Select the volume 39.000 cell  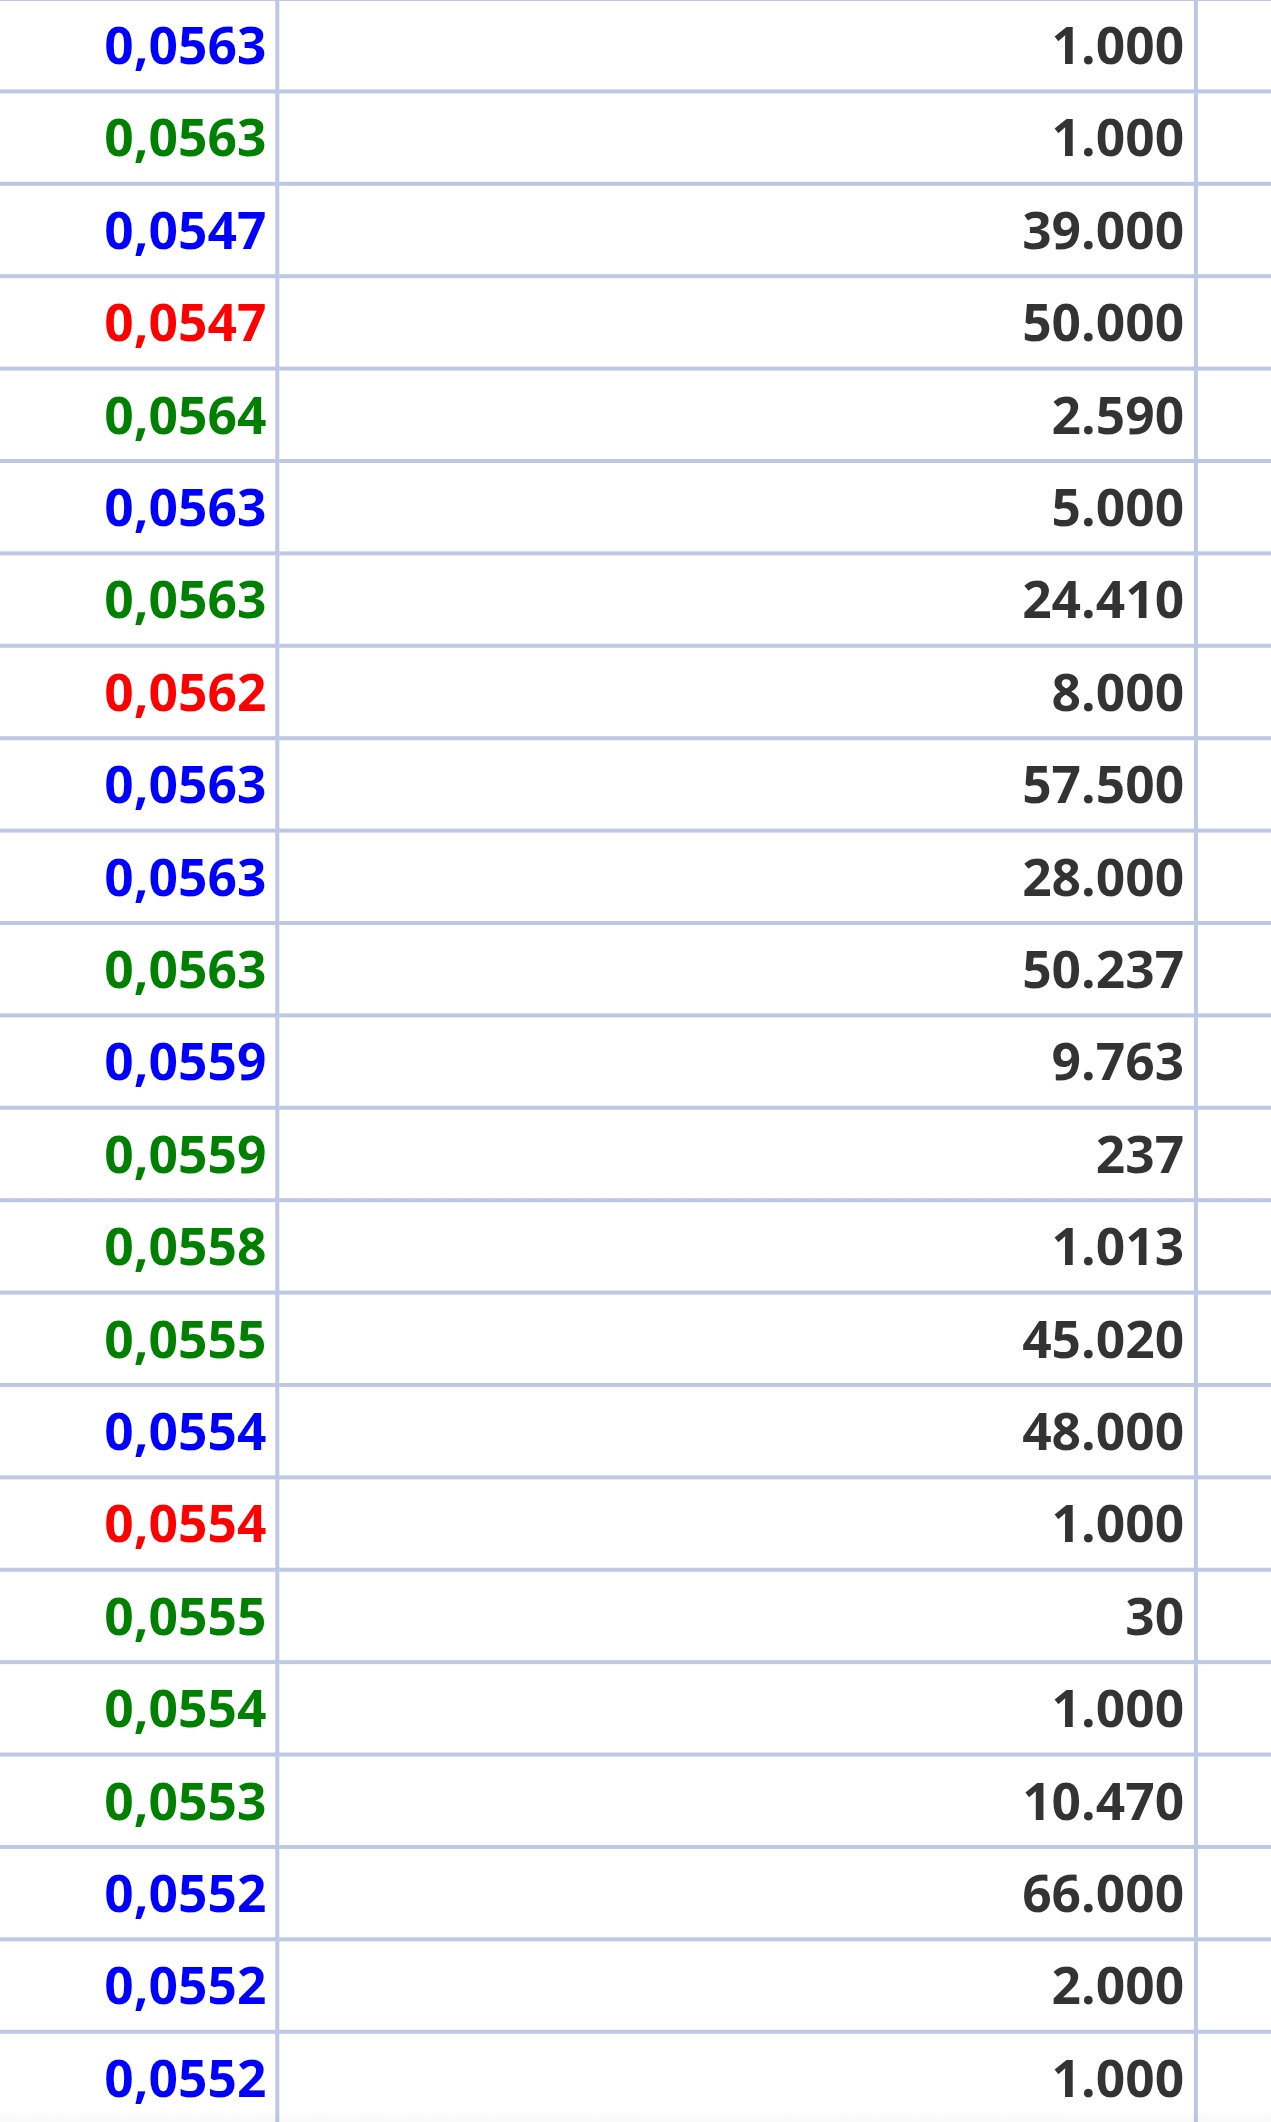tap(1102, 231)
